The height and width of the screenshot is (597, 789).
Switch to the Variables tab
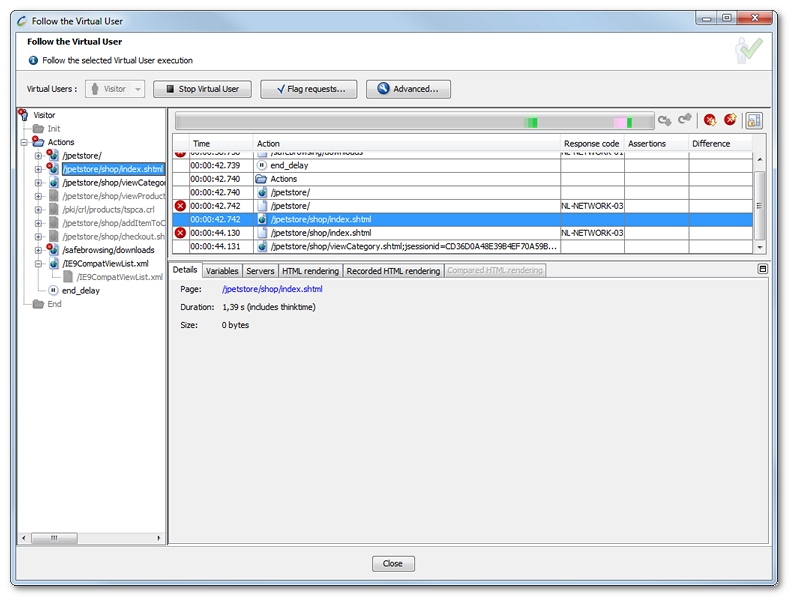click(x=222, y=271)
